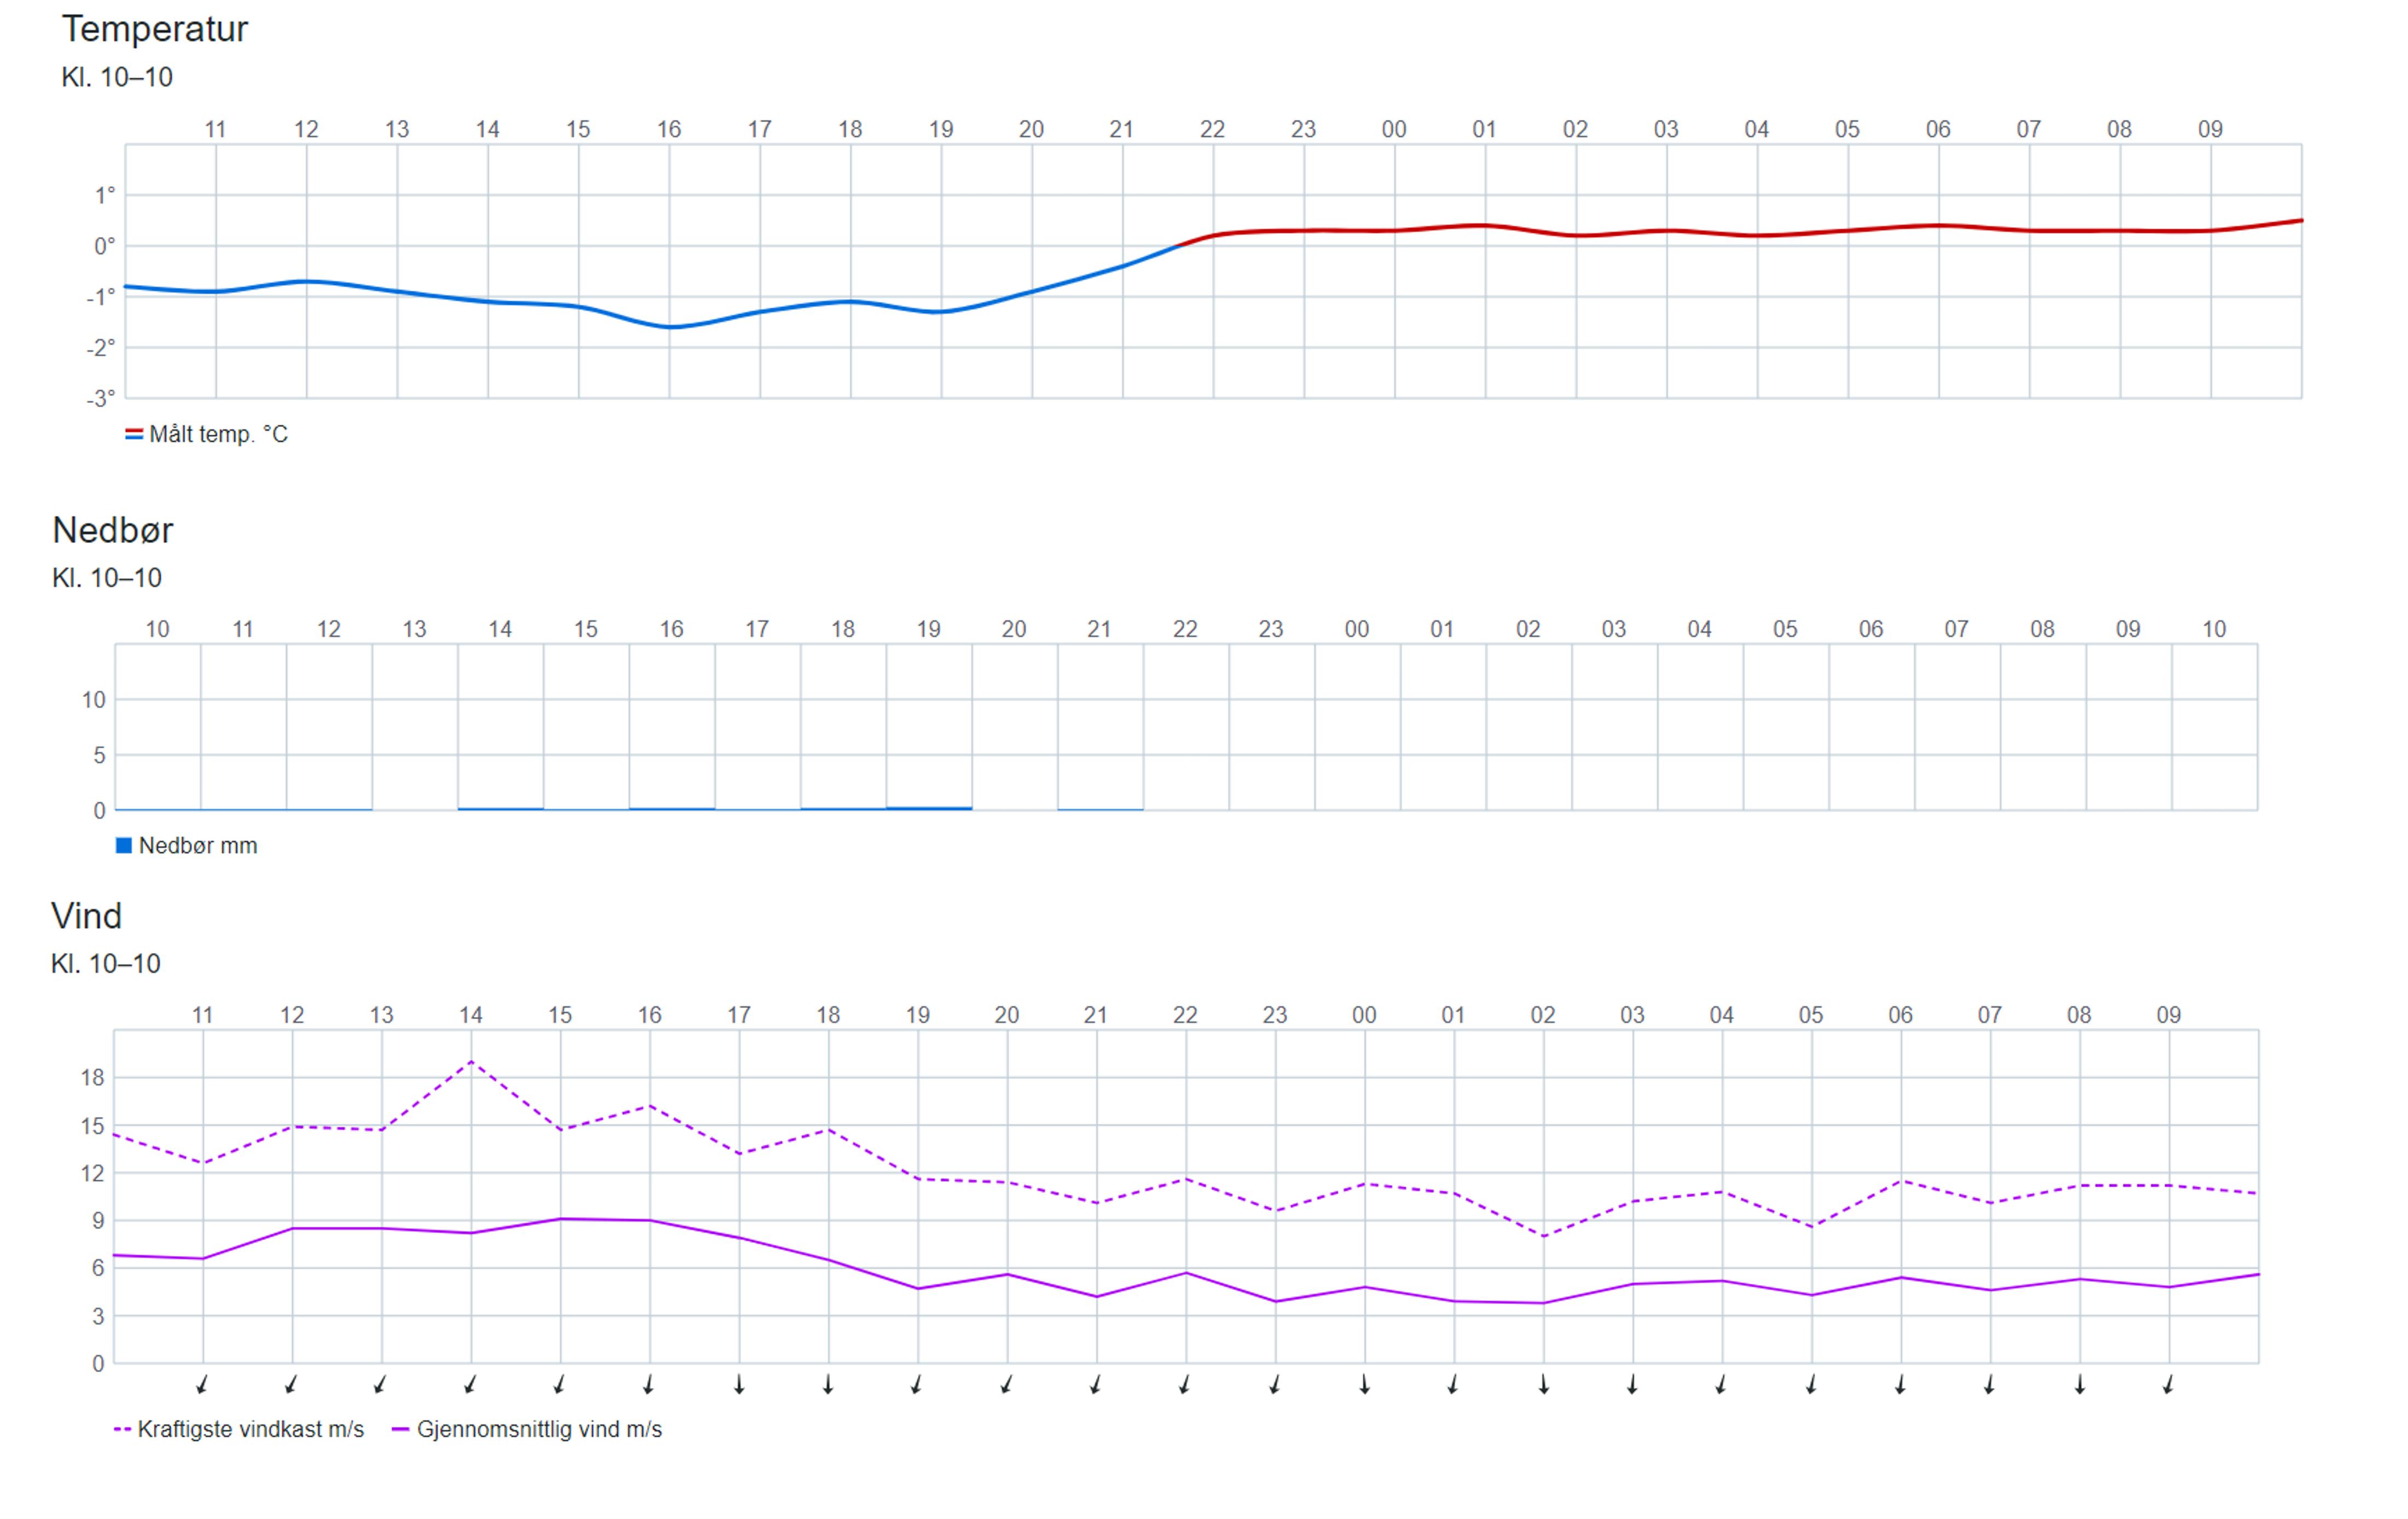Click the temperature low point at hour 16
2408x1519 pixels.
pyautogui.click(x=670, y=327)
